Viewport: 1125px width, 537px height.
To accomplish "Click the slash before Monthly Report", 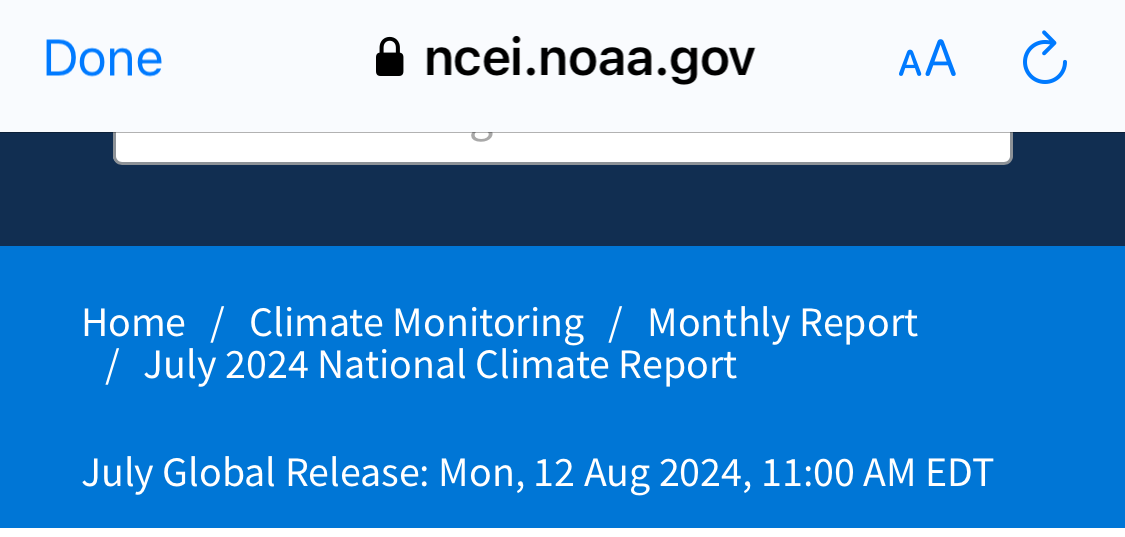I will 615,323.
